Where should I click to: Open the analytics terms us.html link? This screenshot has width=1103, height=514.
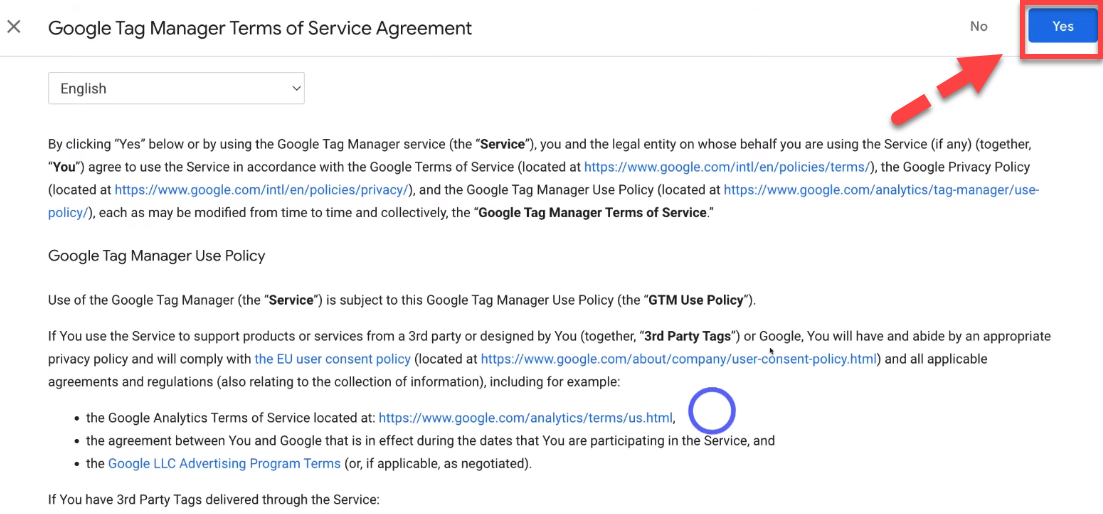[525, 418]
